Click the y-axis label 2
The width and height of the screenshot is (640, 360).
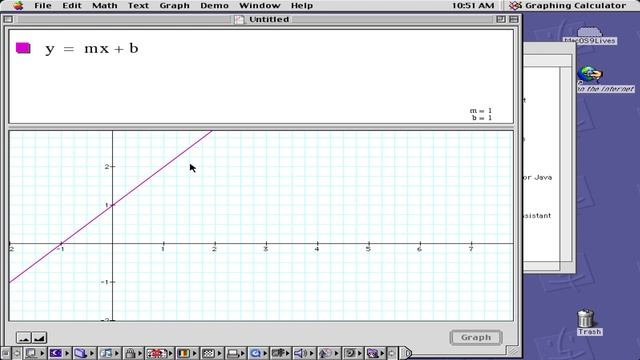tap(107, 167)
